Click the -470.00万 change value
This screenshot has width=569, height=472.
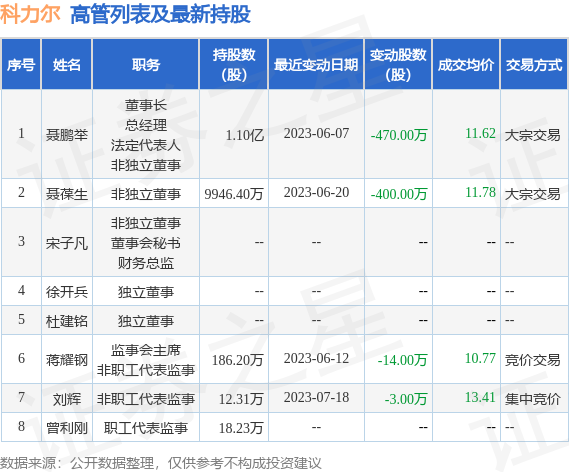tap(399, 135)
